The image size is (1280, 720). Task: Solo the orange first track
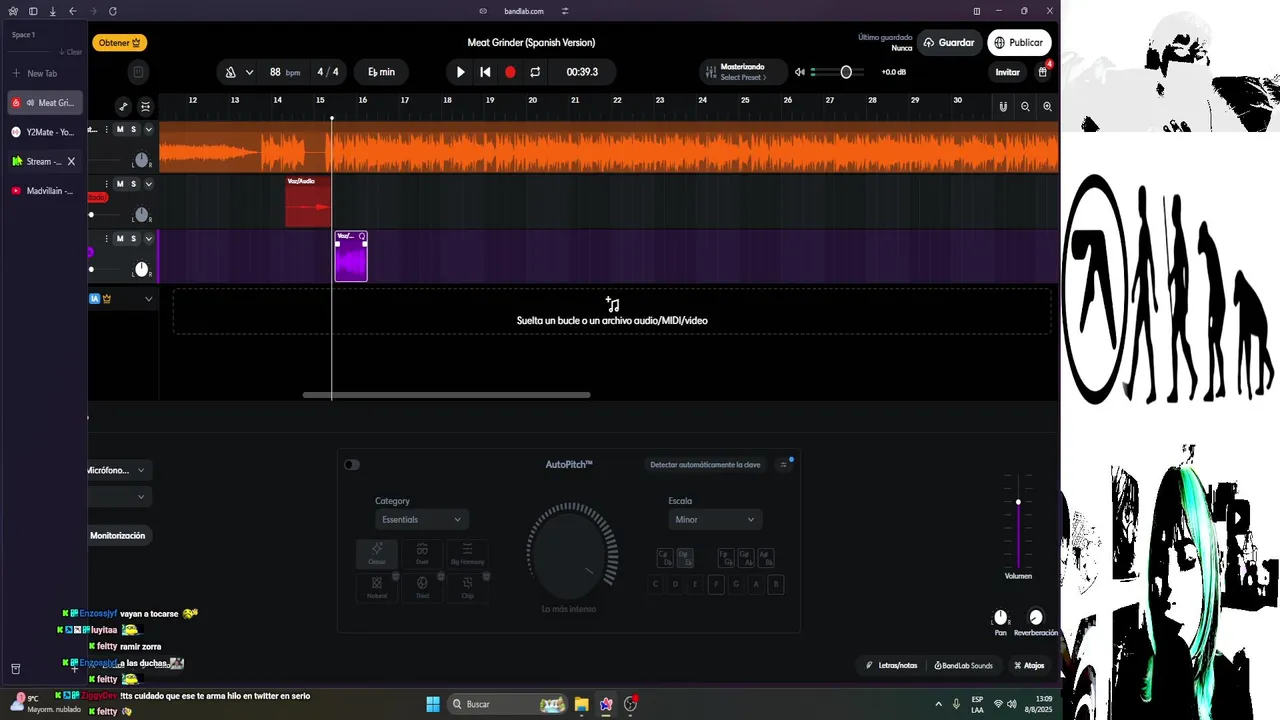point(134,130)
